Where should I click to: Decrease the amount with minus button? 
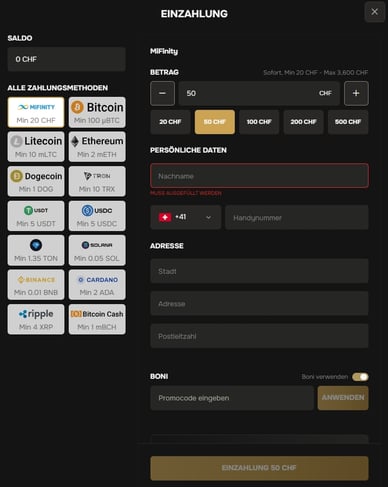pyautogui.click(x=162, y=93)
